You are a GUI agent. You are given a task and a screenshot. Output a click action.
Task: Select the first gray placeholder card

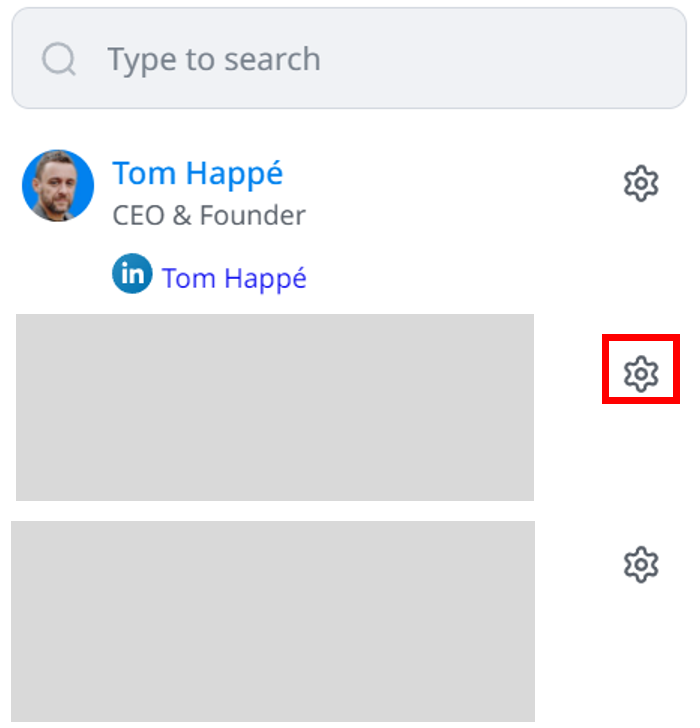pyautogui.click(x=275, y=407)
